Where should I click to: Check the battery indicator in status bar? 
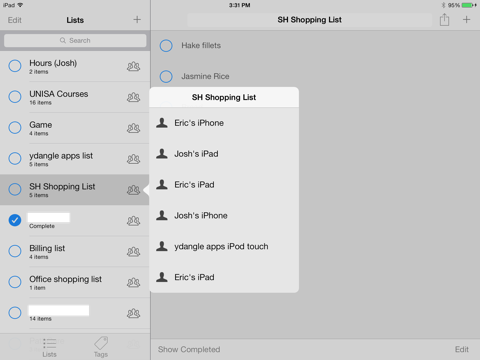469,5
